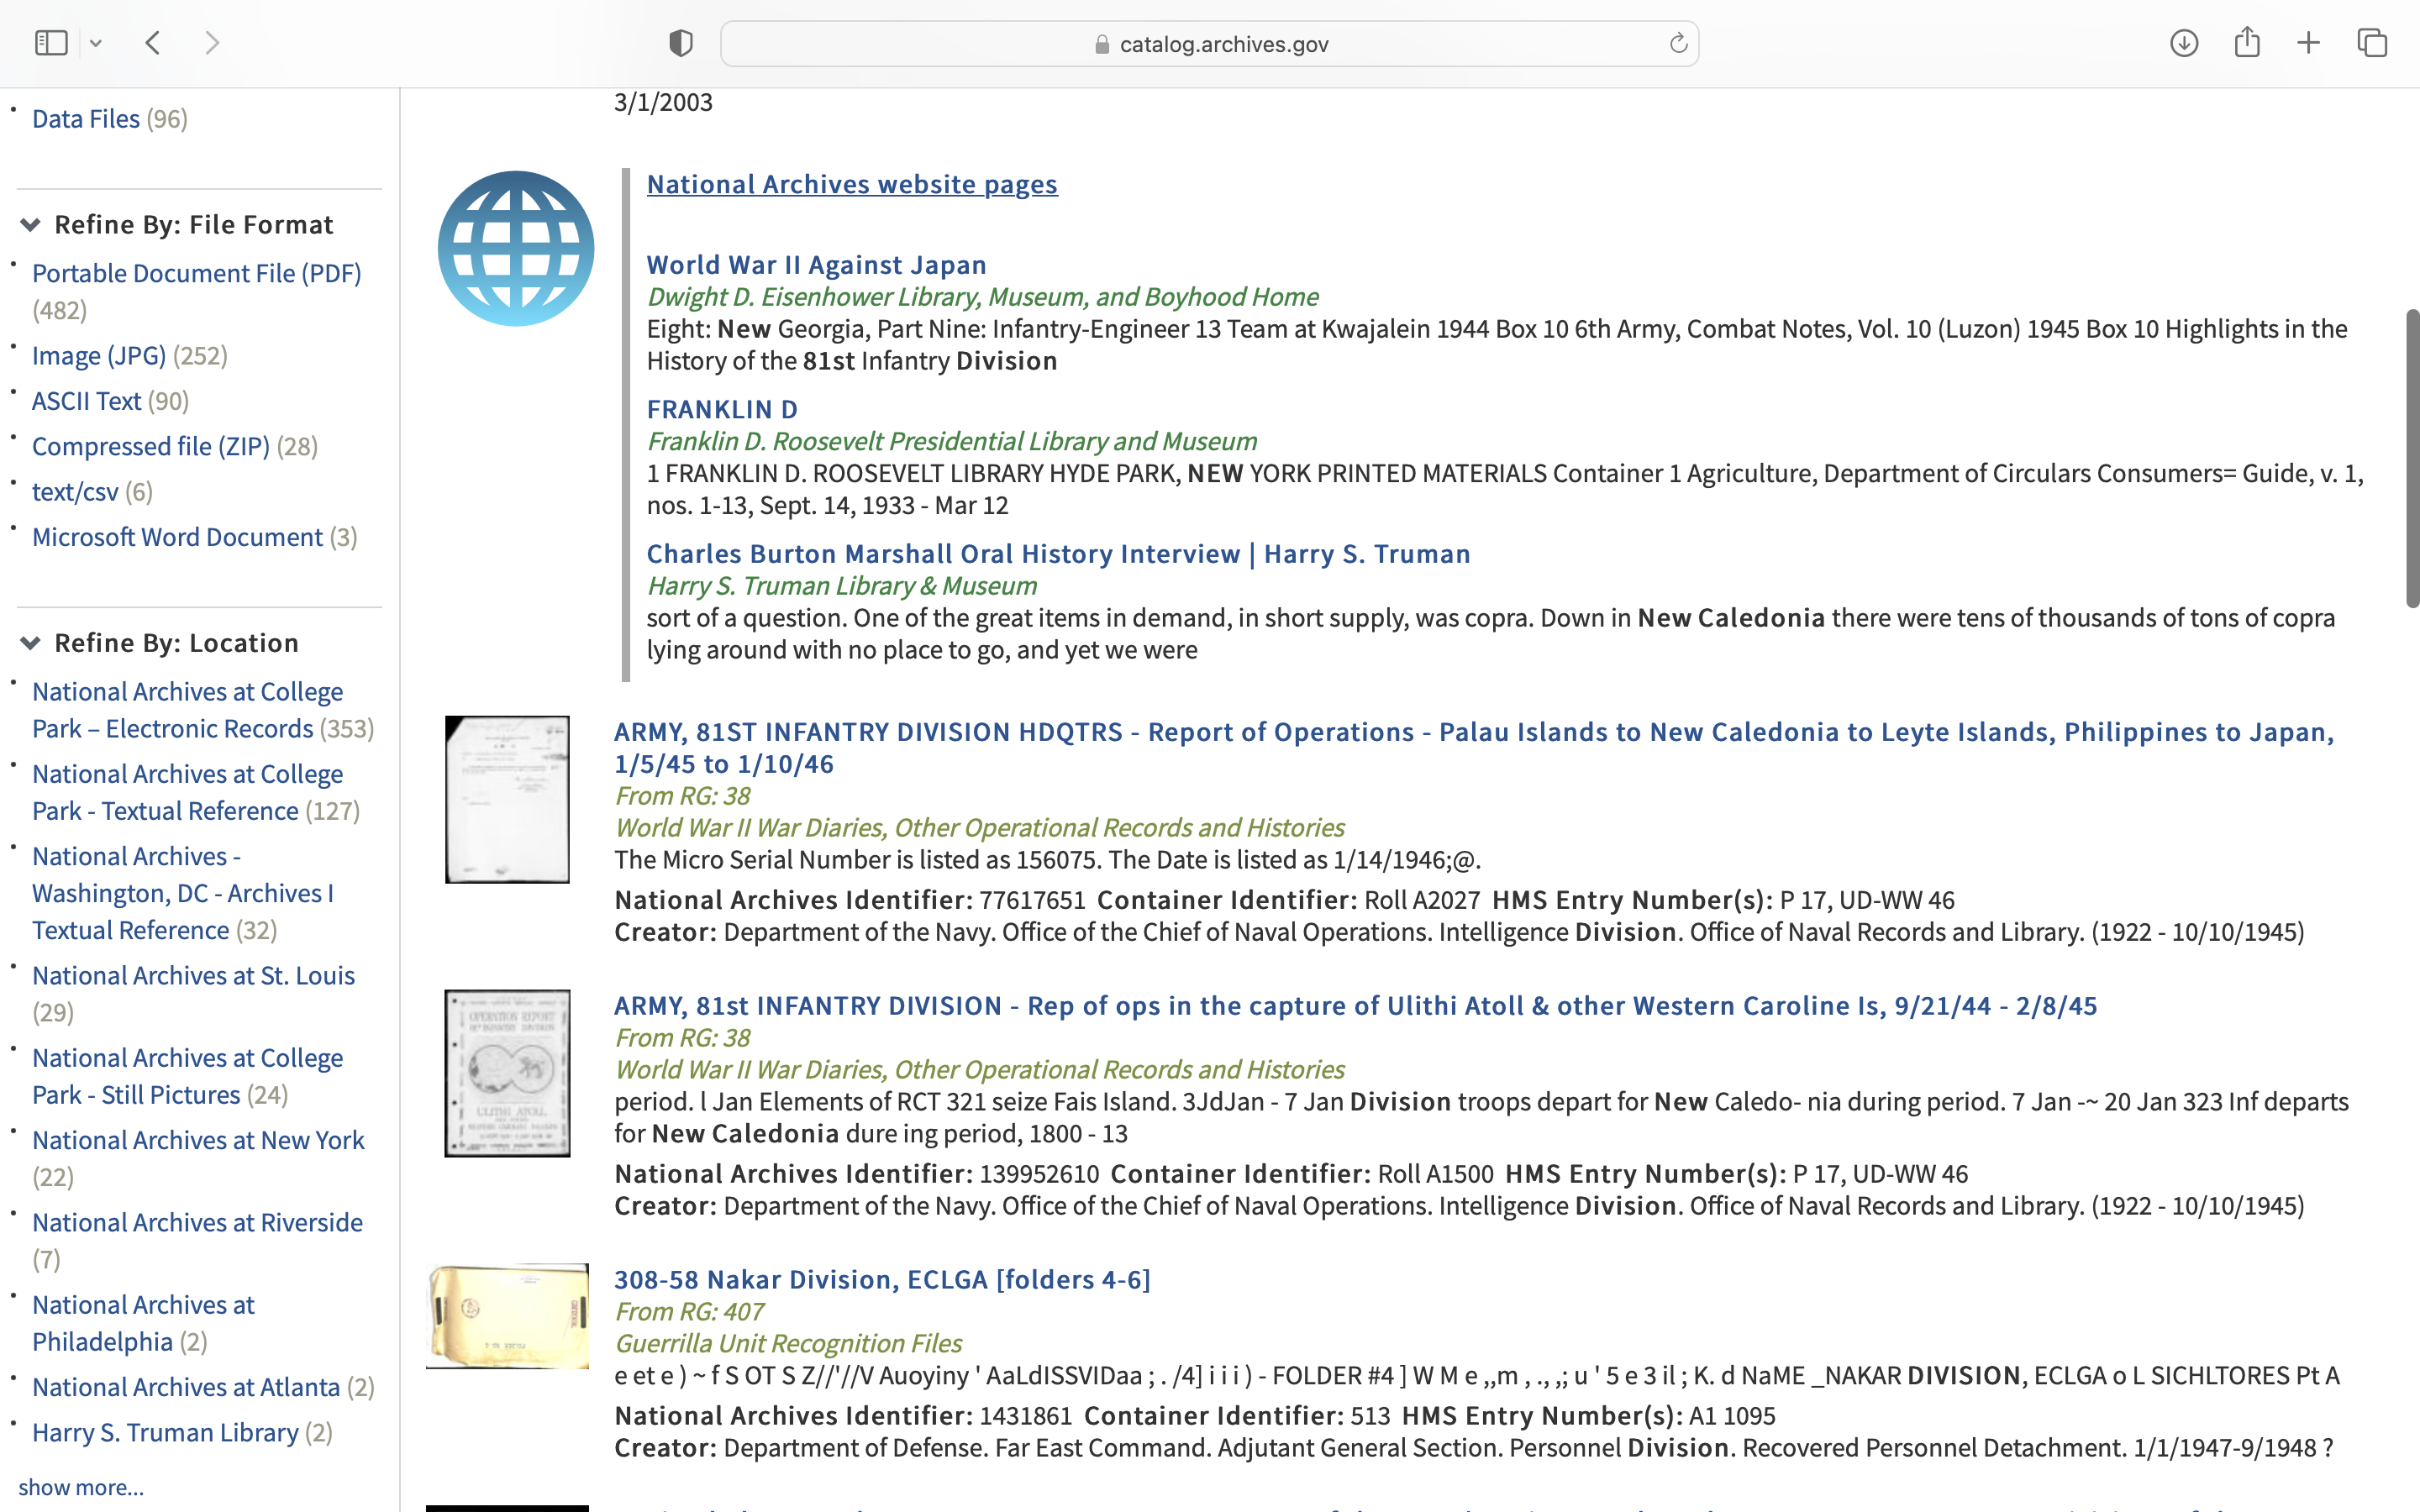Viewport: 2420px width, 1512px height.
Task: Click show more... under Location
Action: (x=81, y=1487)
